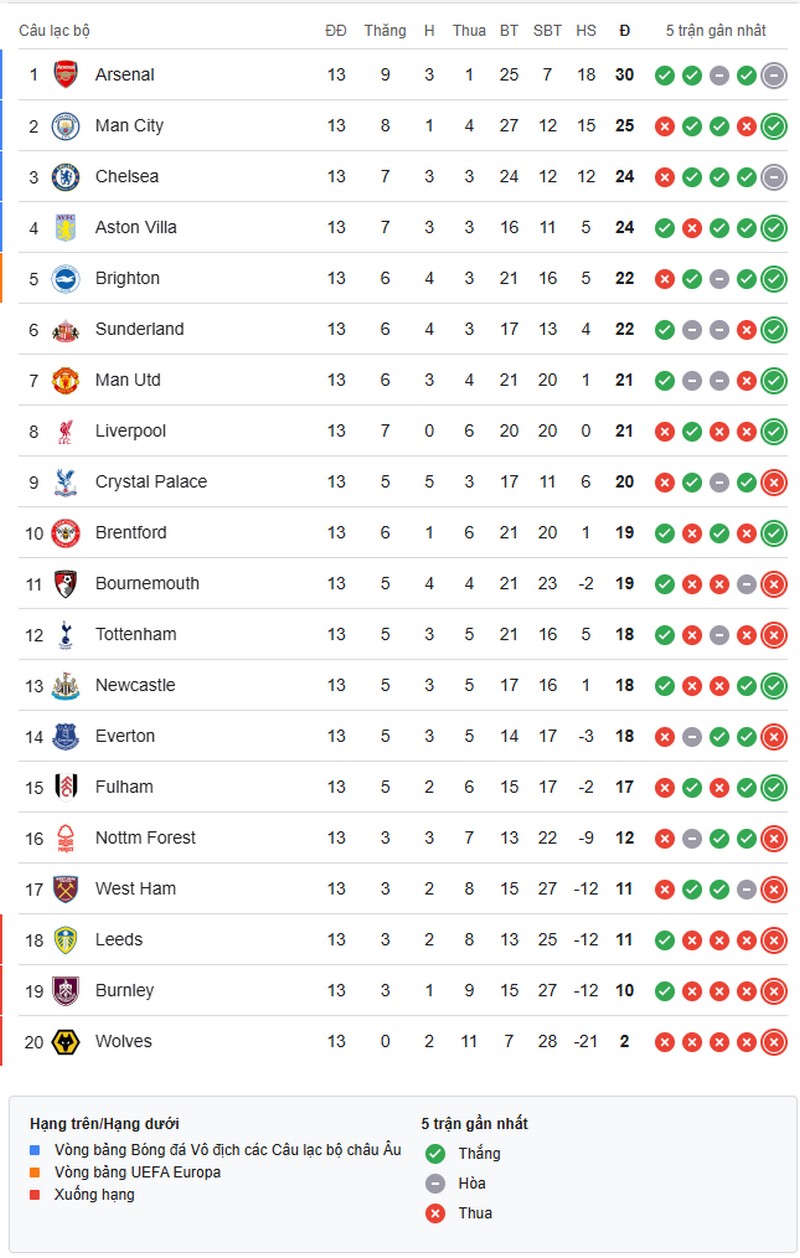Click the Liverpool club crest
The width and height of the screenshot is (800, 1258).
point(65,431)
